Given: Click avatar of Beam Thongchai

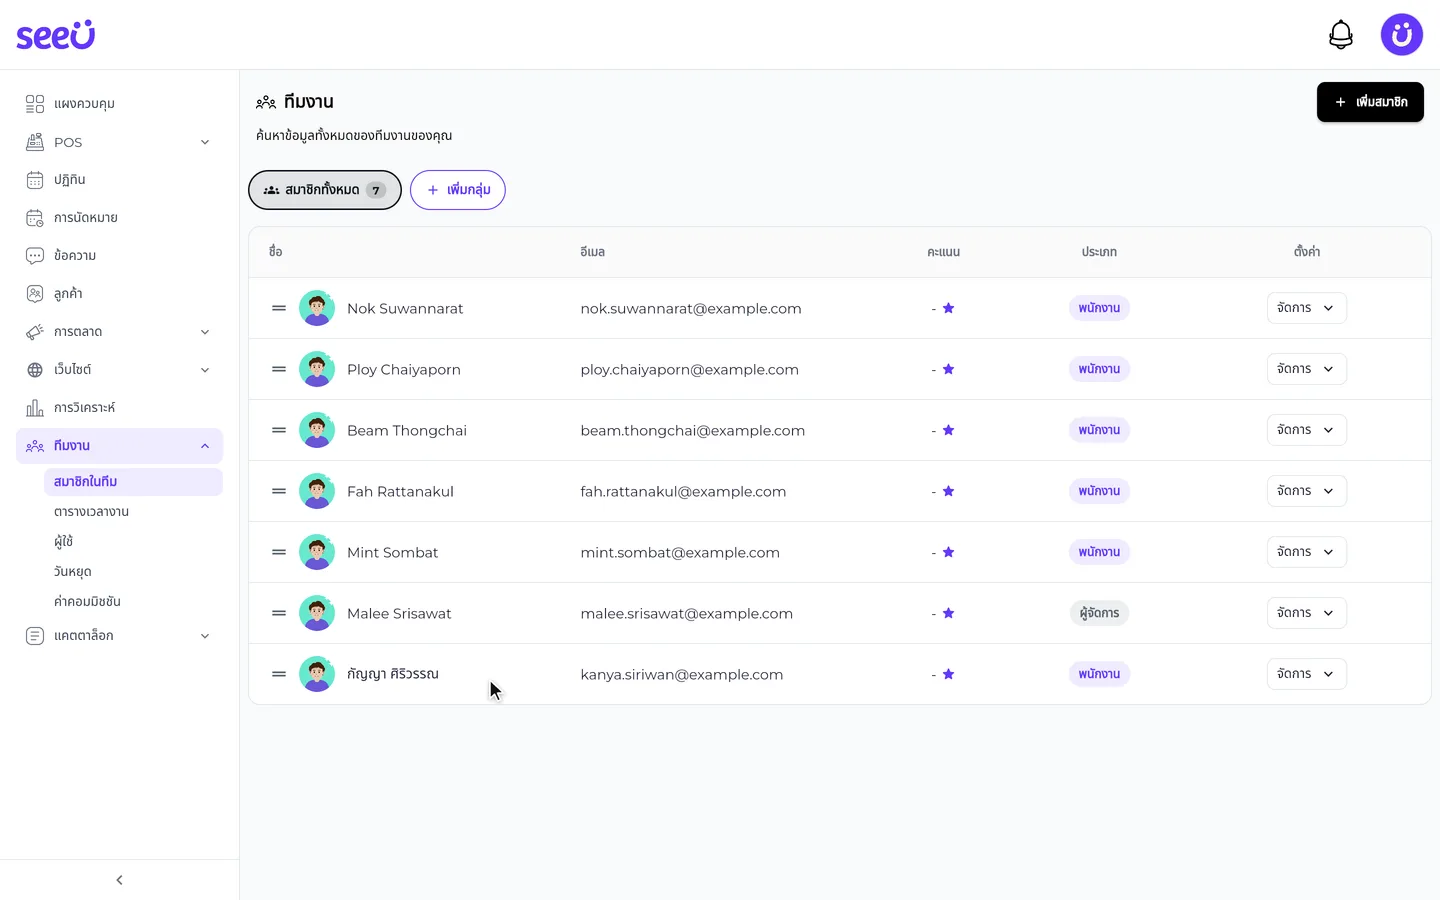Looking at the screenshot, I should click(317, 430).
